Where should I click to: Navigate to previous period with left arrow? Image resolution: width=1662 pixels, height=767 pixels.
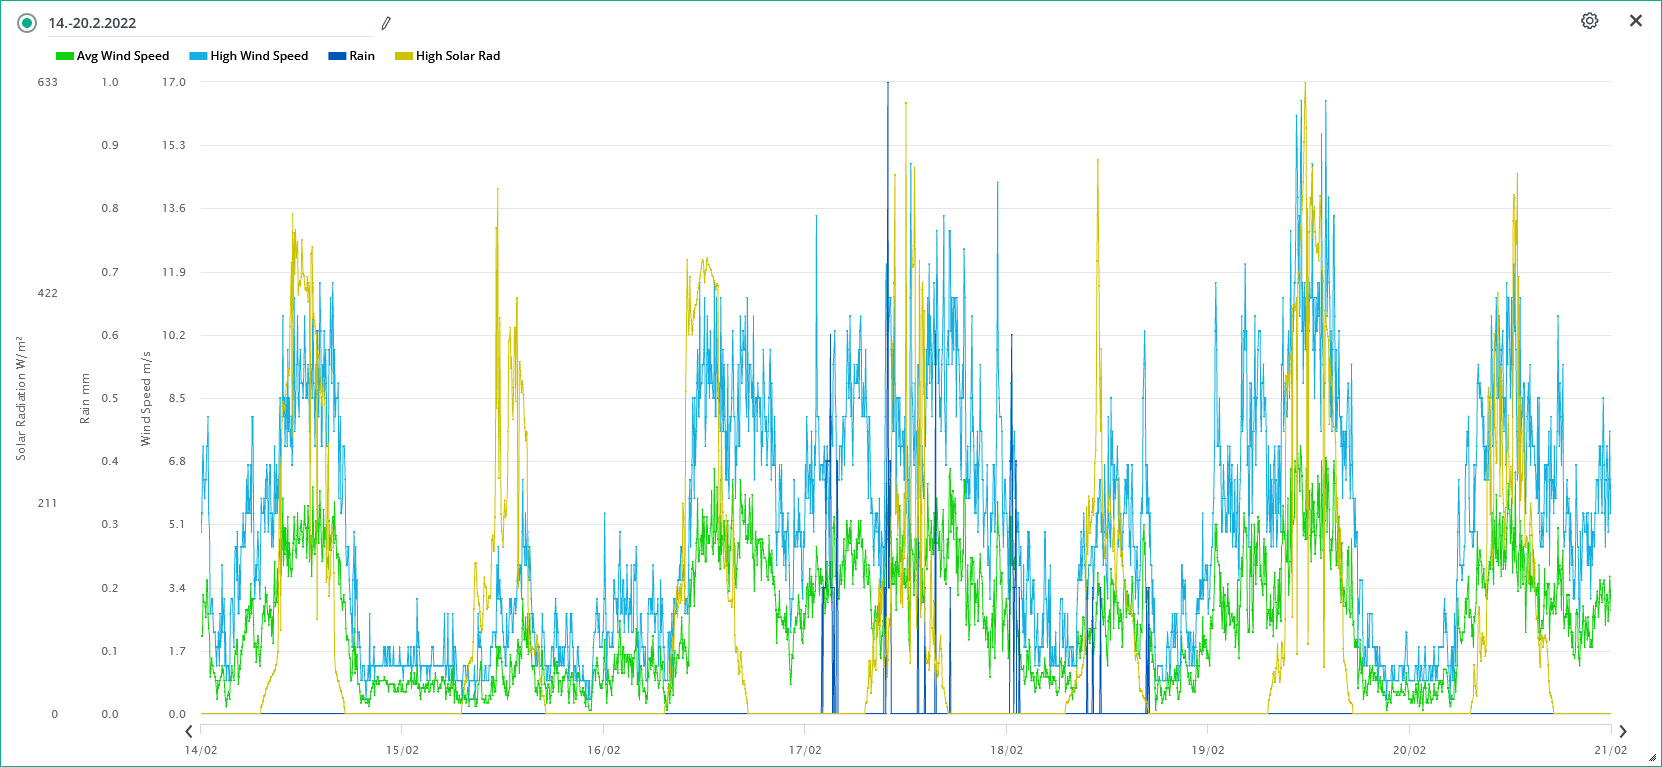tap(189, 732)
